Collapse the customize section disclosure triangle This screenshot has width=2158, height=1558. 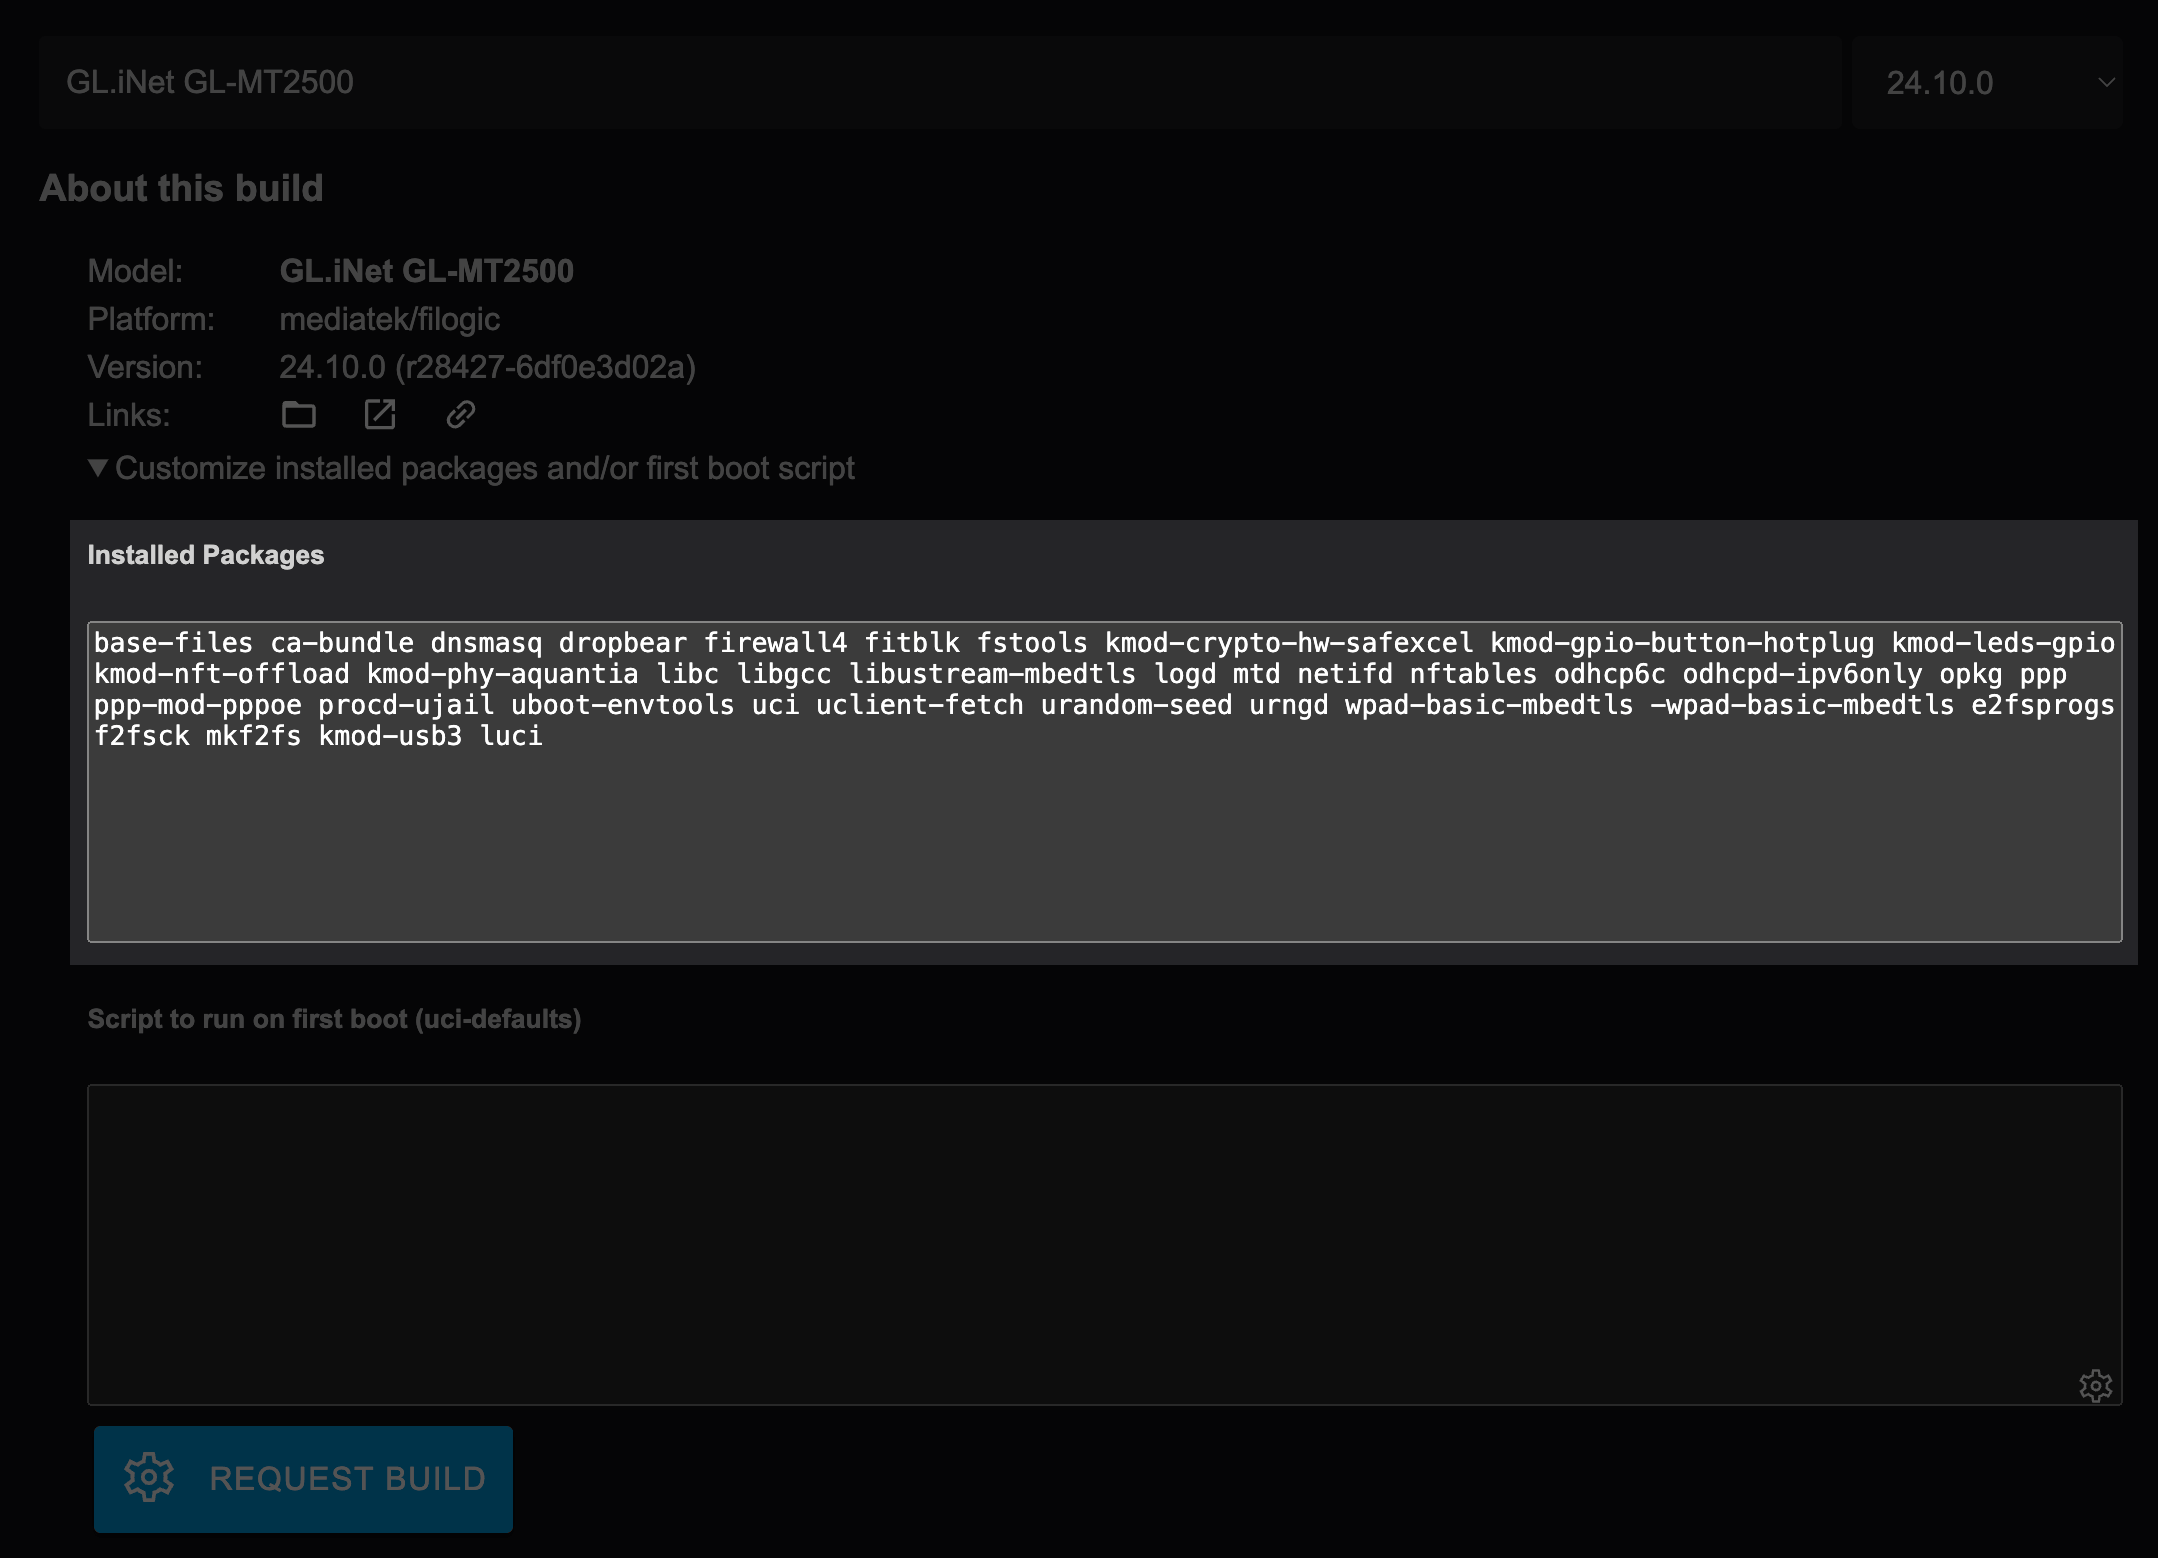pos(97,468)
